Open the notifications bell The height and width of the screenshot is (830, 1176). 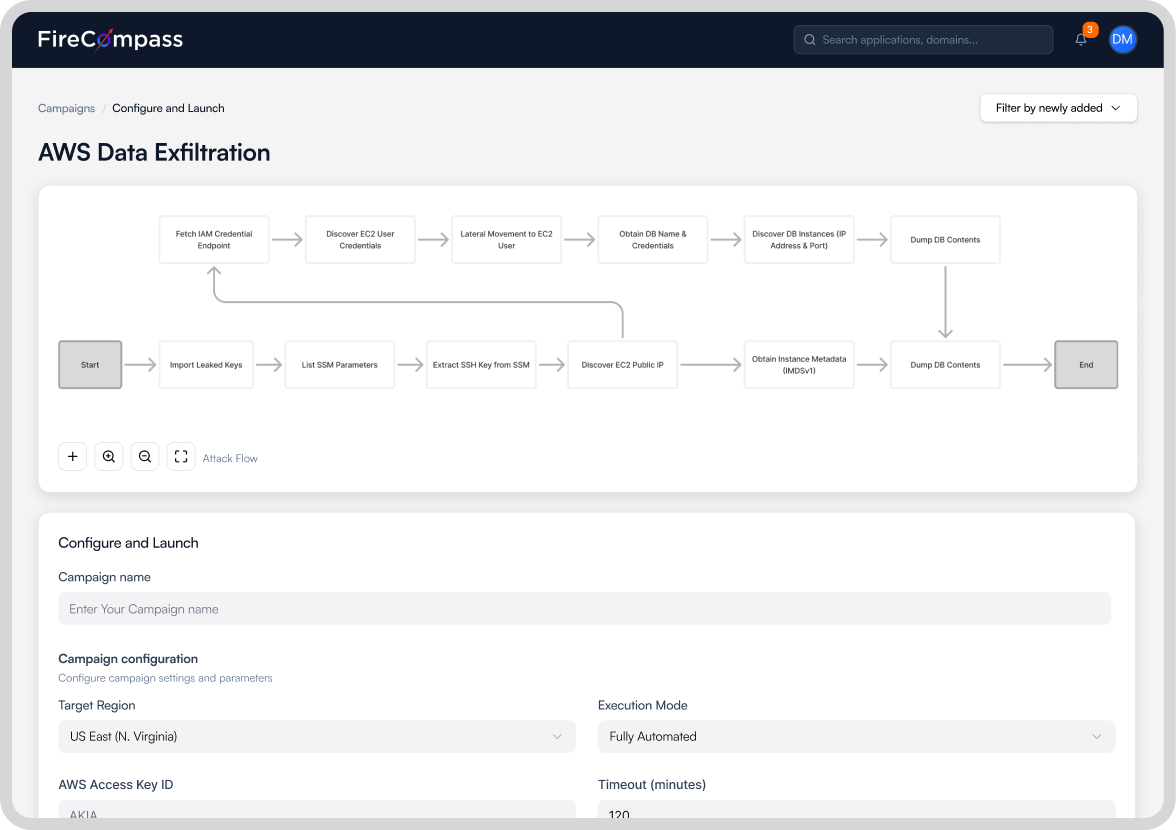pyautogui.click(x=1081, y=40)
